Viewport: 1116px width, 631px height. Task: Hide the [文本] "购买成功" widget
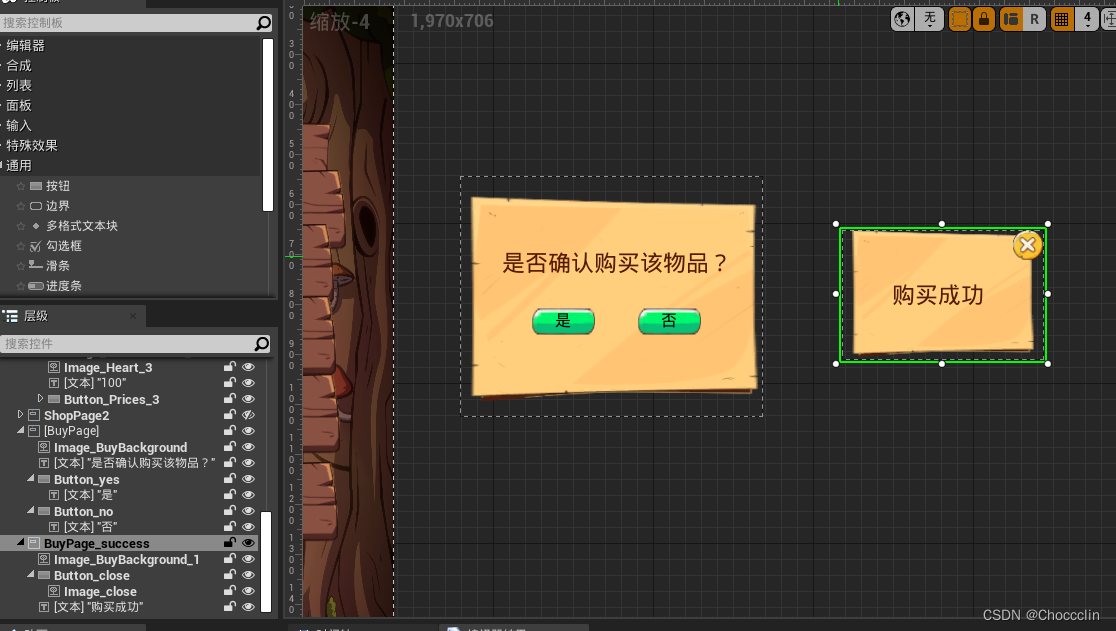click(x=248, y=607)
